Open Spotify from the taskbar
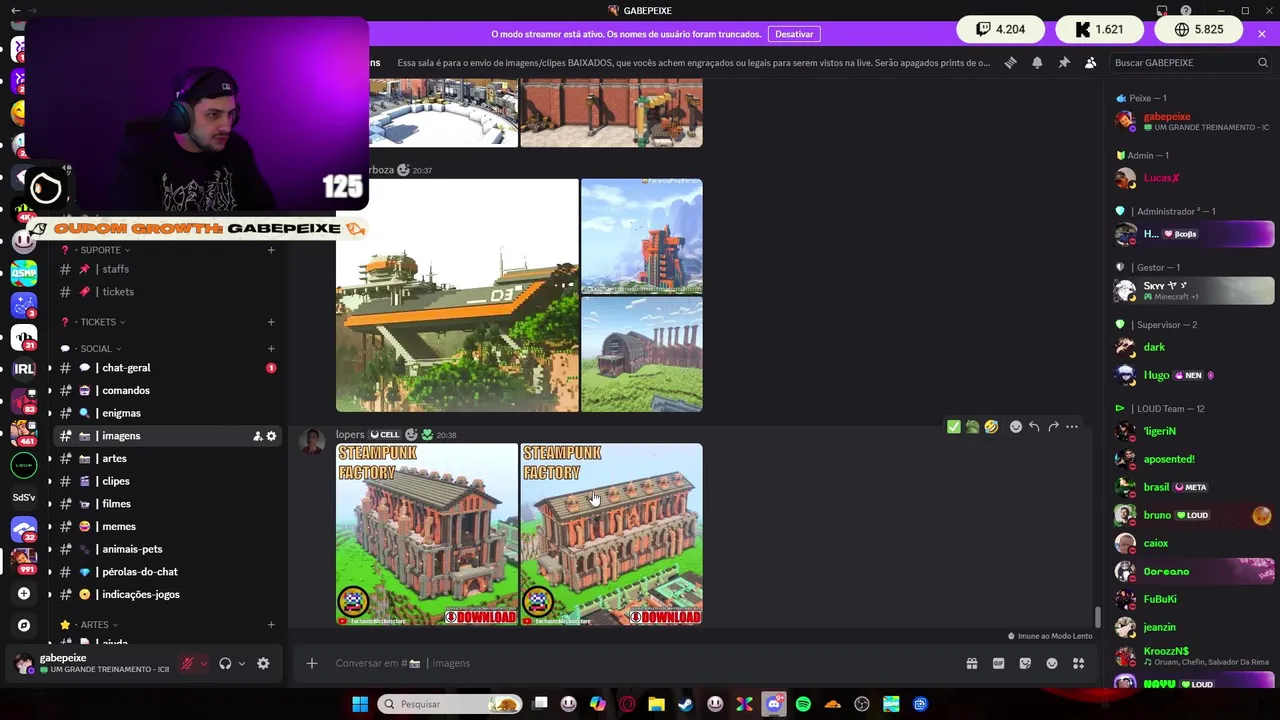The image size is (1280, 720). (803, 704)
